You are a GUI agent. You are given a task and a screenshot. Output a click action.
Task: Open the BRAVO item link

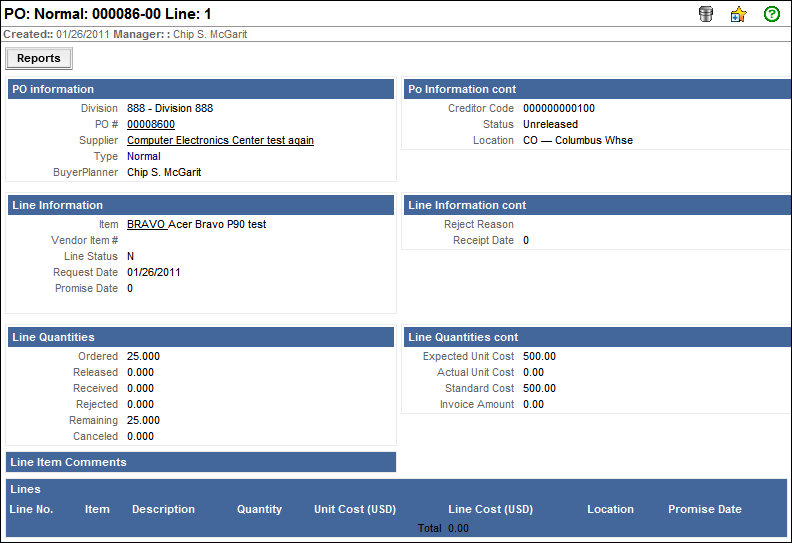coord(146,224)
